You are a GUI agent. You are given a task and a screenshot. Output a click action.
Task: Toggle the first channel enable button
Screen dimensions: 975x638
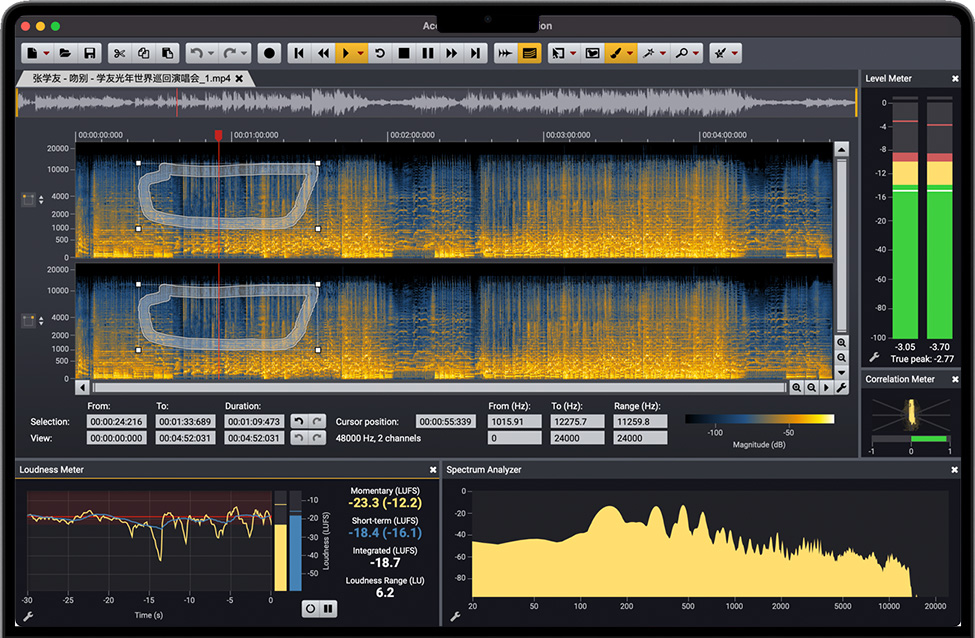(28, 200)
